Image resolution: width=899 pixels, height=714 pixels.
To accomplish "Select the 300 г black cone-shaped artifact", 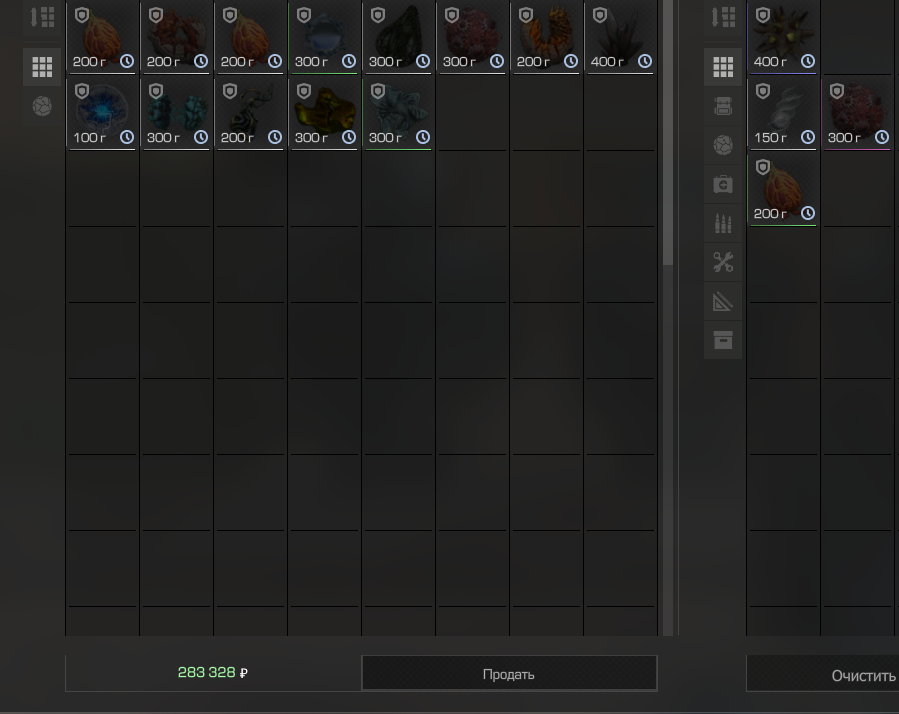I will pyautogui.click(x=398, y=37).
